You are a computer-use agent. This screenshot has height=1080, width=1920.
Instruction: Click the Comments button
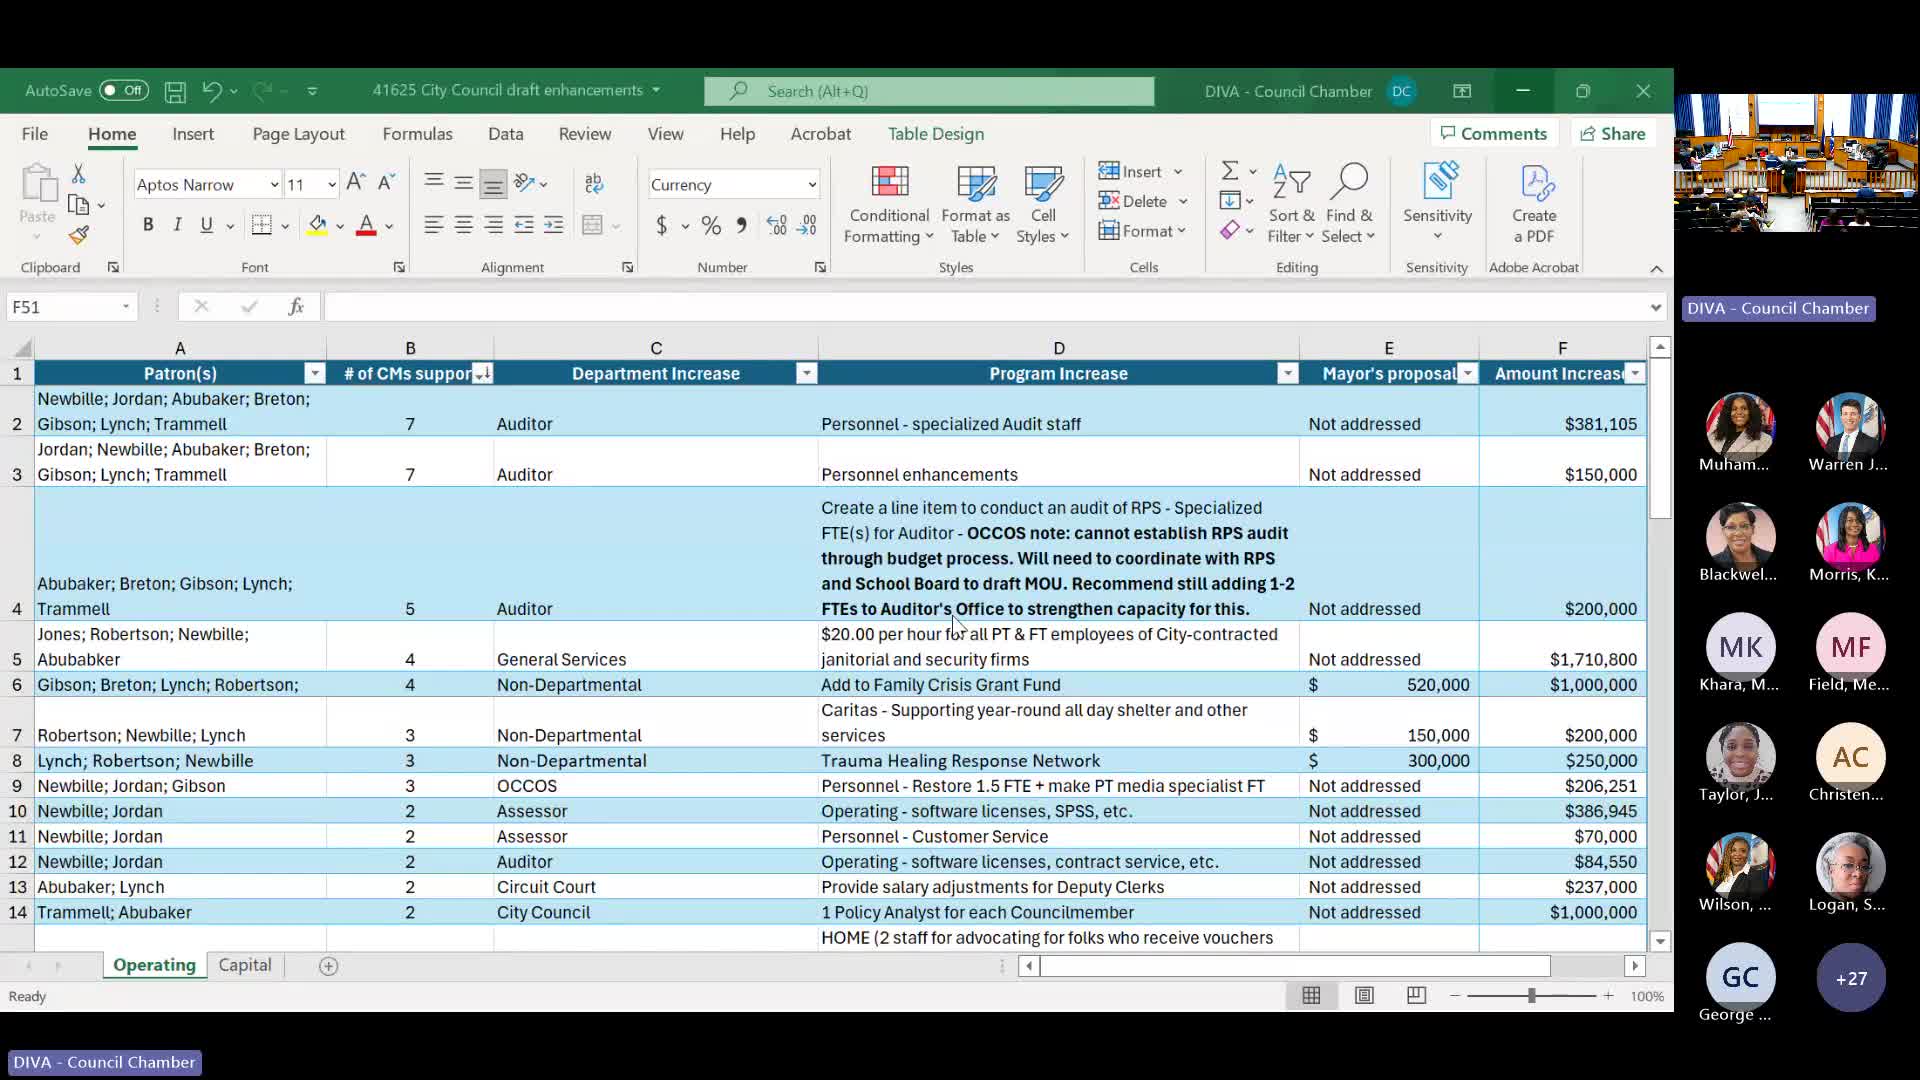[x=1494, y=134]
